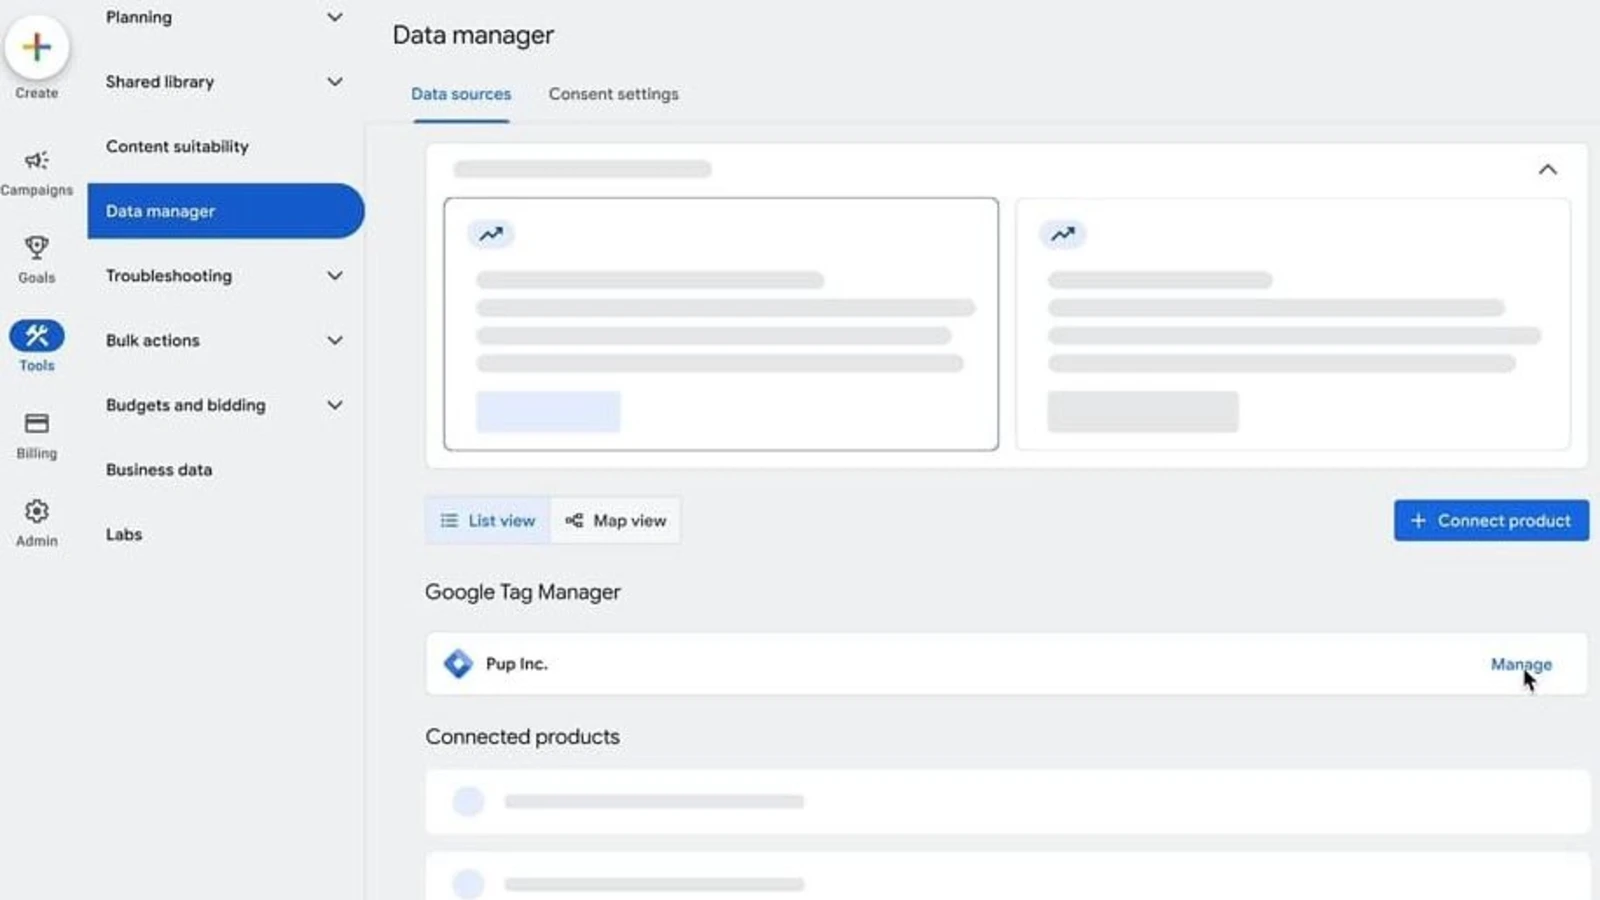Collapse the recommendations card panel
The image size is (1600, 900).
(x=1547, y=169)
